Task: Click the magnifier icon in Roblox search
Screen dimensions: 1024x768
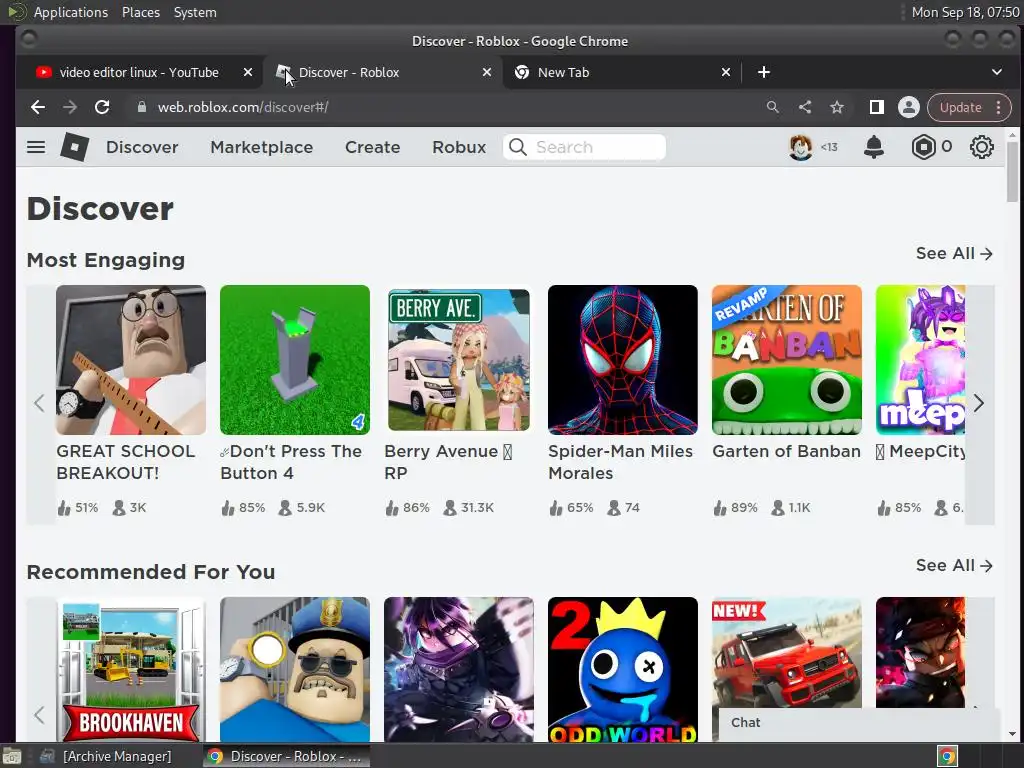Action: [517, 147]
